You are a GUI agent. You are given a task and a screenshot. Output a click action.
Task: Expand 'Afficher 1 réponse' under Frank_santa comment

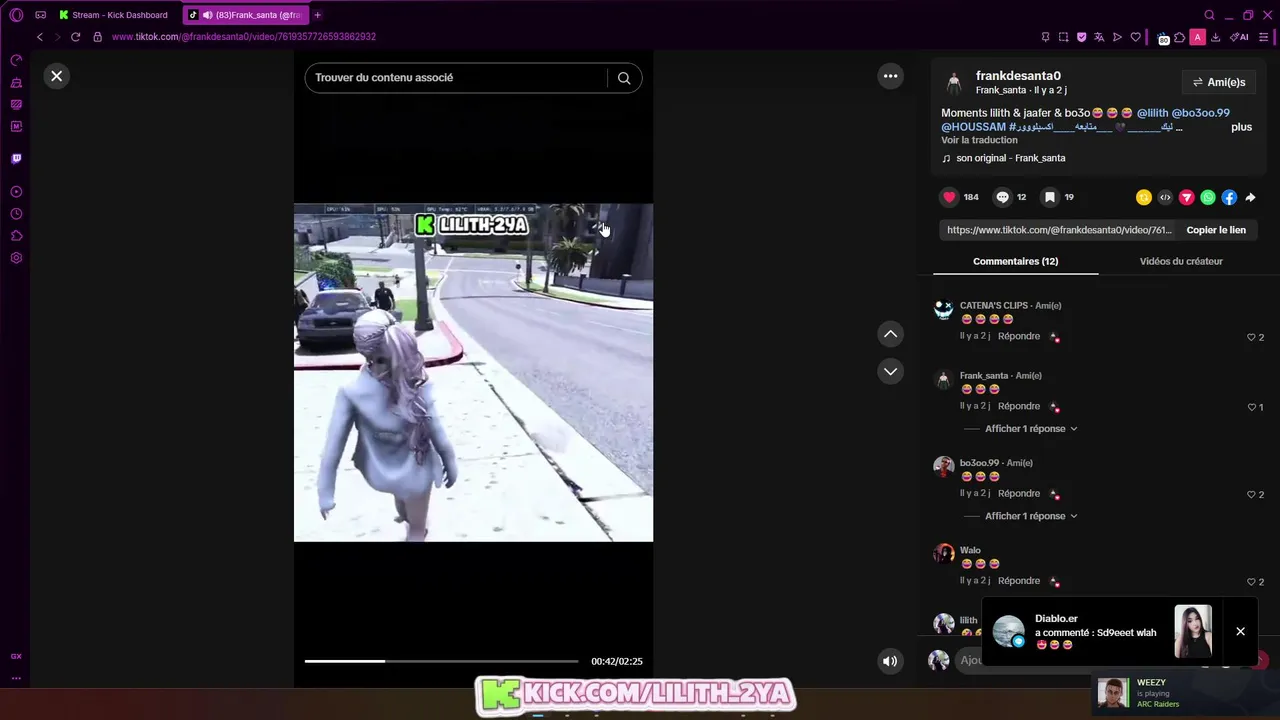(1031, 429)
